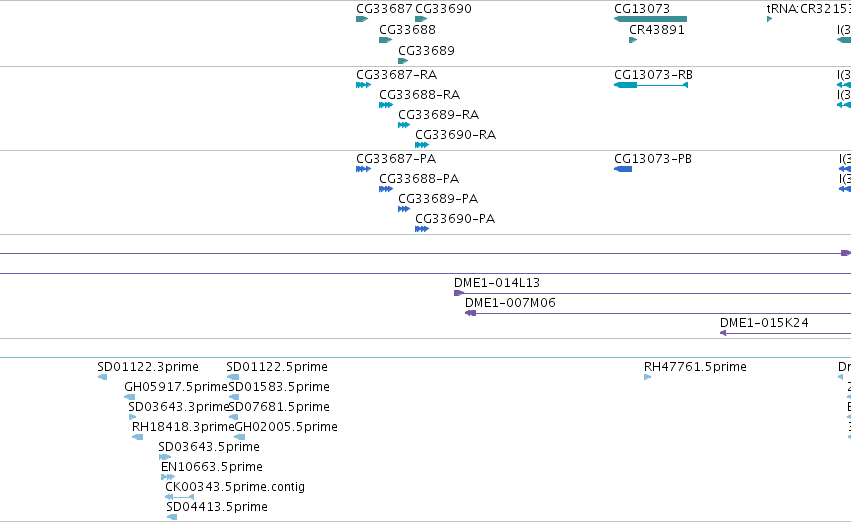Select the SD01122.3prime EST
This screenshot has height=522, width=851.
coord(103,377)
